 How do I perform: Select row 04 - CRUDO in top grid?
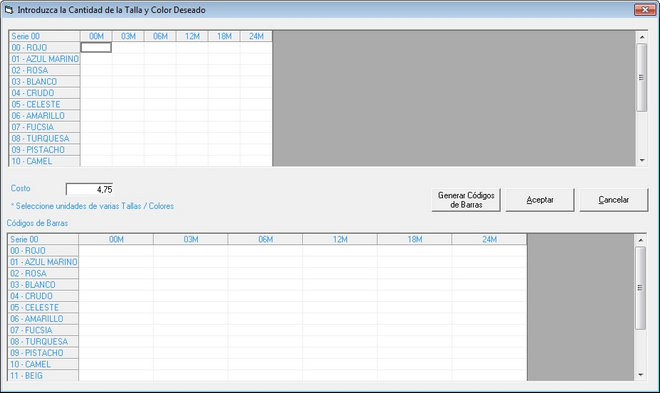44,93
